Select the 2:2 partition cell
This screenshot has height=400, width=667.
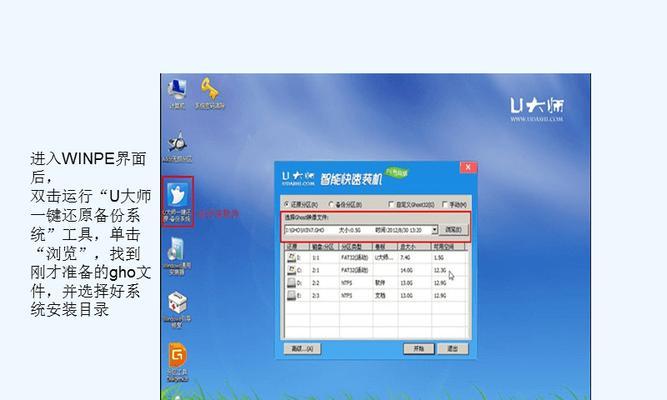[316, 283]
